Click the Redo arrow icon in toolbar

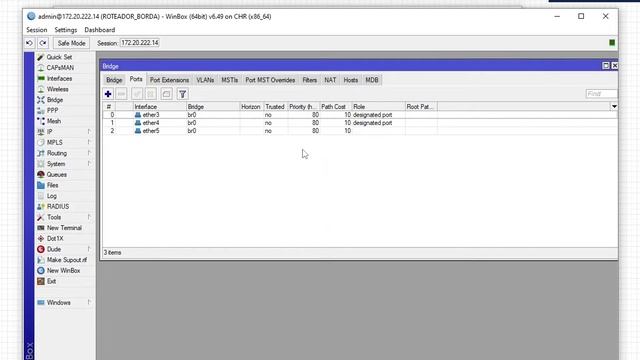43,43
